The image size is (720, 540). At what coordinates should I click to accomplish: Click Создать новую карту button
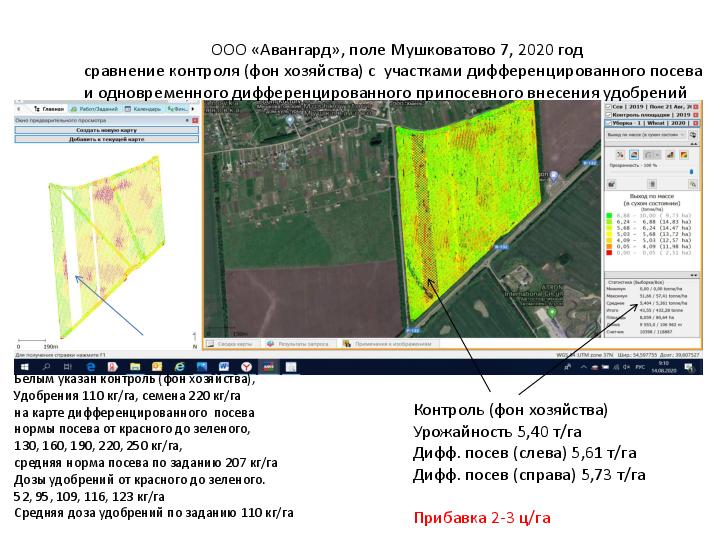pyautogui.click(x=106, y=130)
